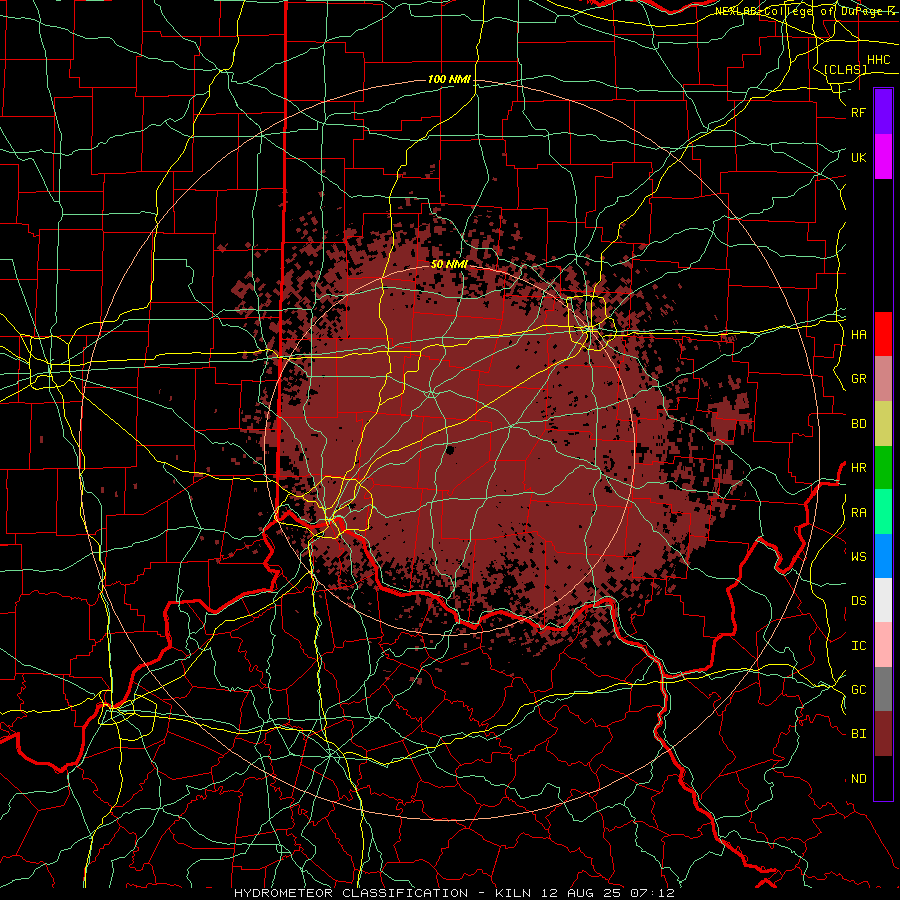Click the 'BD' legend label text
Screen dimensions: 900x900
point(858,424)
